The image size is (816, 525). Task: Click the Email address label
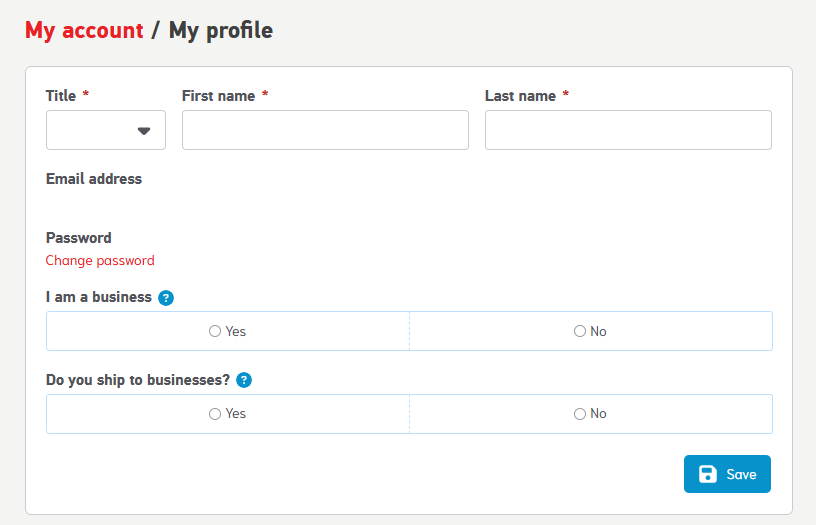coord(94,179)
